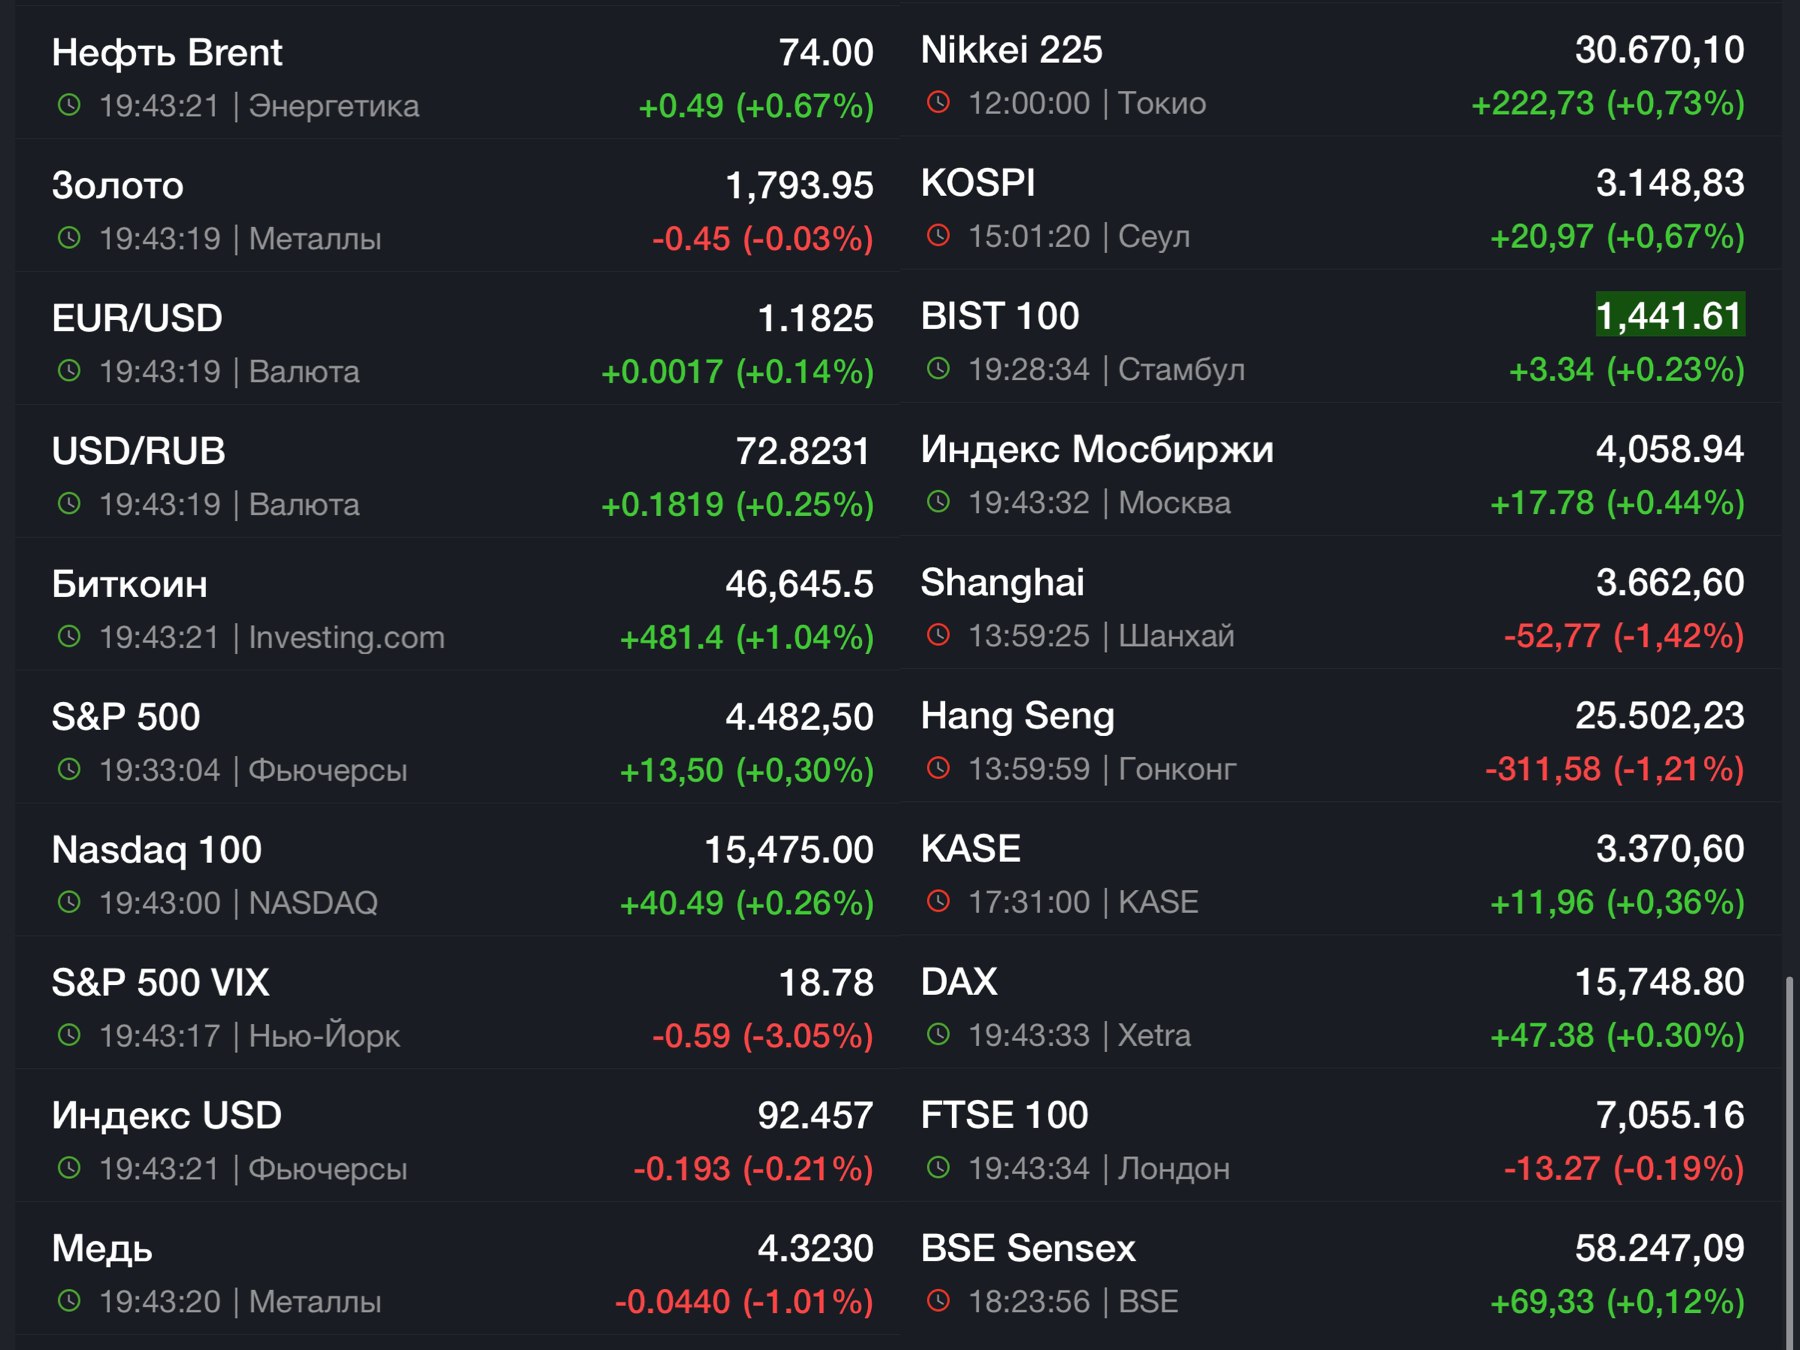Viewport: 1800px width, 1350px height.
Task: Select the Nasdaq 100 instrument name
Action: (x=157, y=850)
